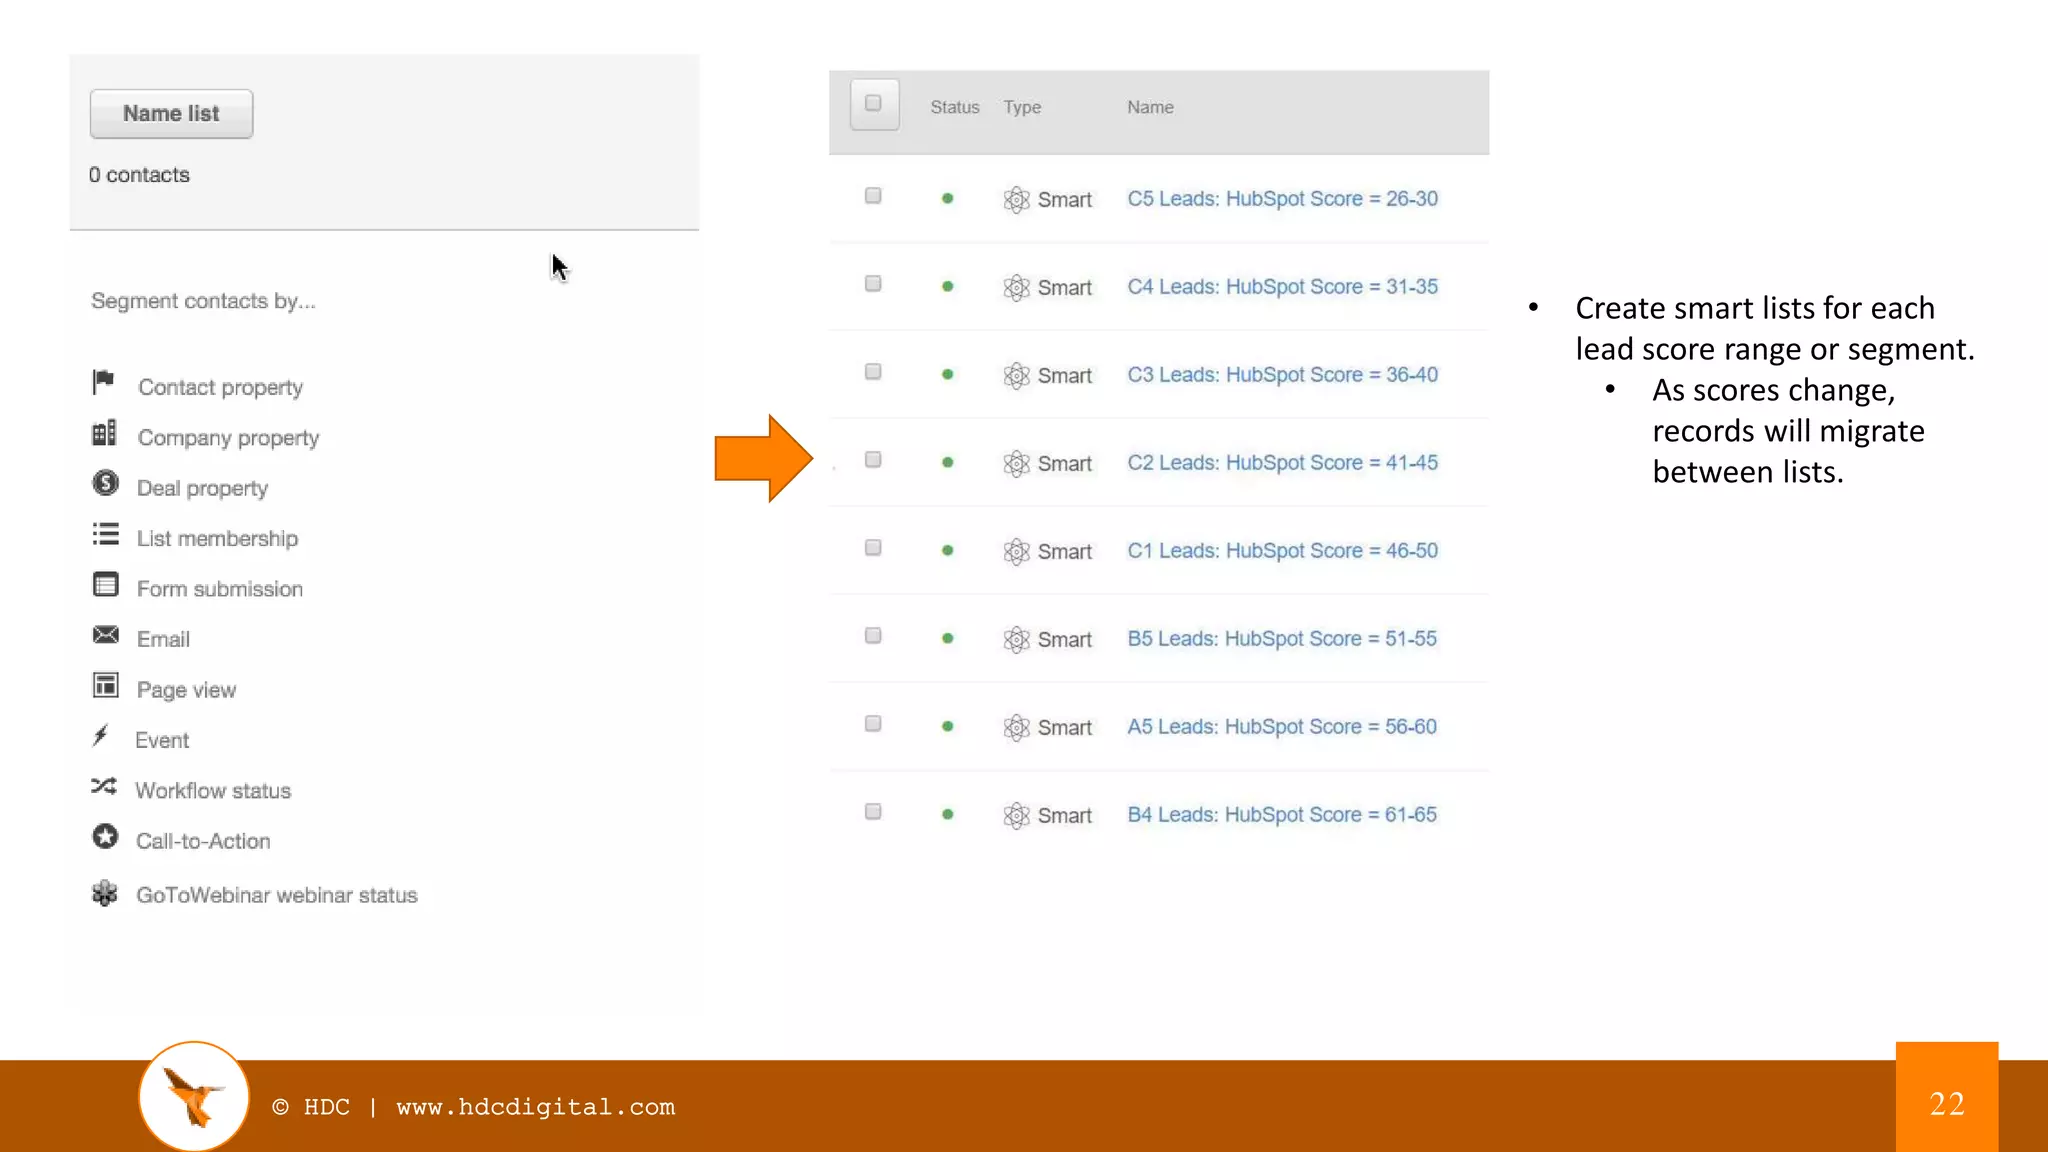Click the Form submission icon
2048x1152 pixels.
click(x=105, y=584)
